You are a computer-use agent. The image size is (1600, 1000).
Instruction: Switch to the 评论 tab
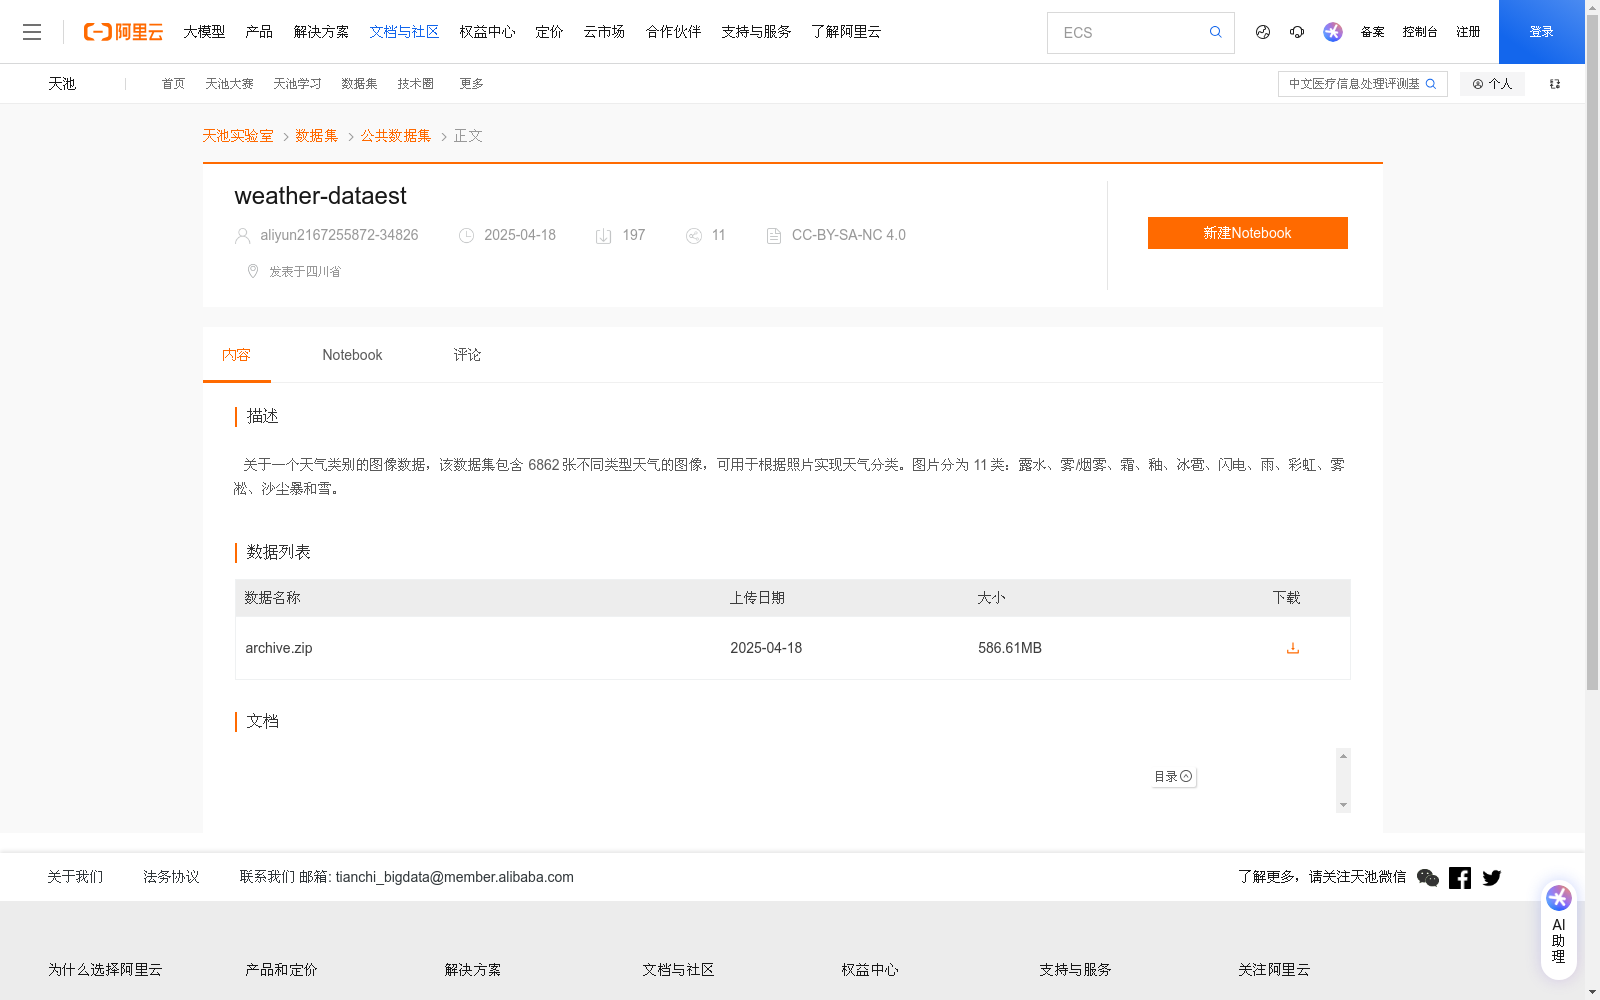coord(467,355)
